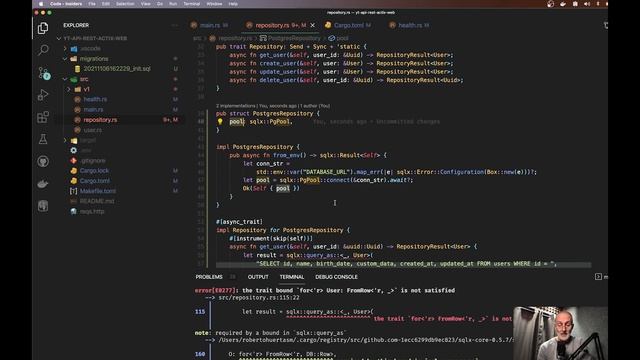Viewport: 640px width, 360px height.
Task: Open user.rs in the Explorer tree
Action: (x=93, y=130)
